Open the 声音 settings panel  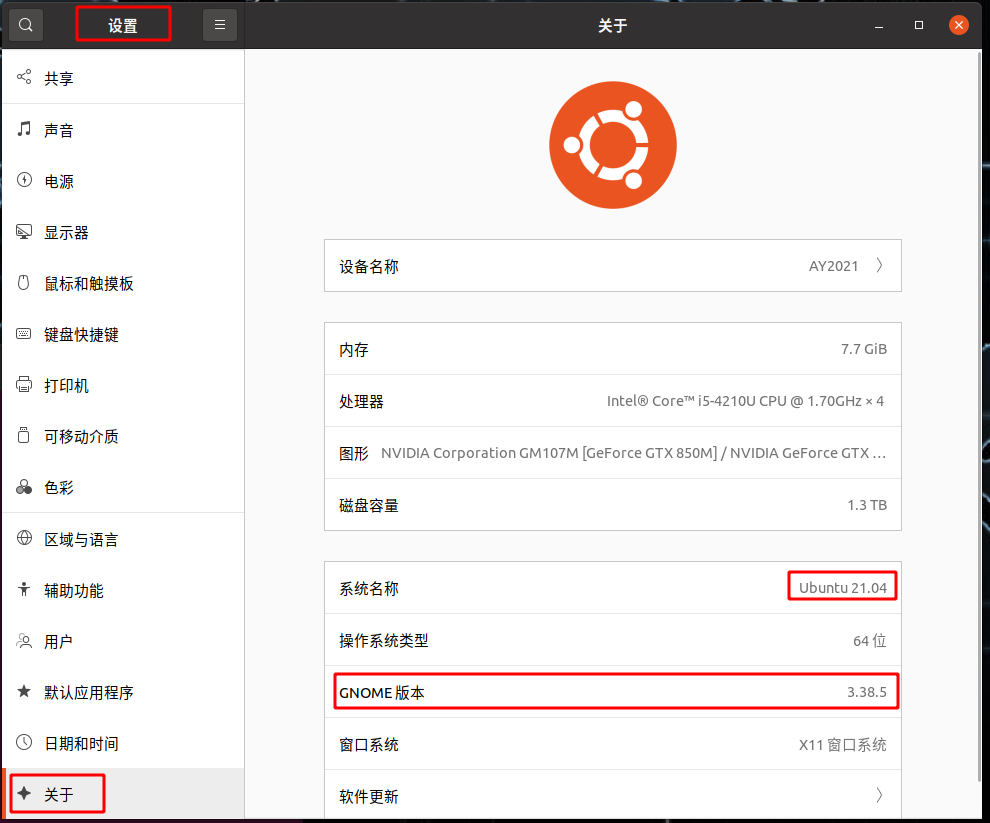point(123,129)
